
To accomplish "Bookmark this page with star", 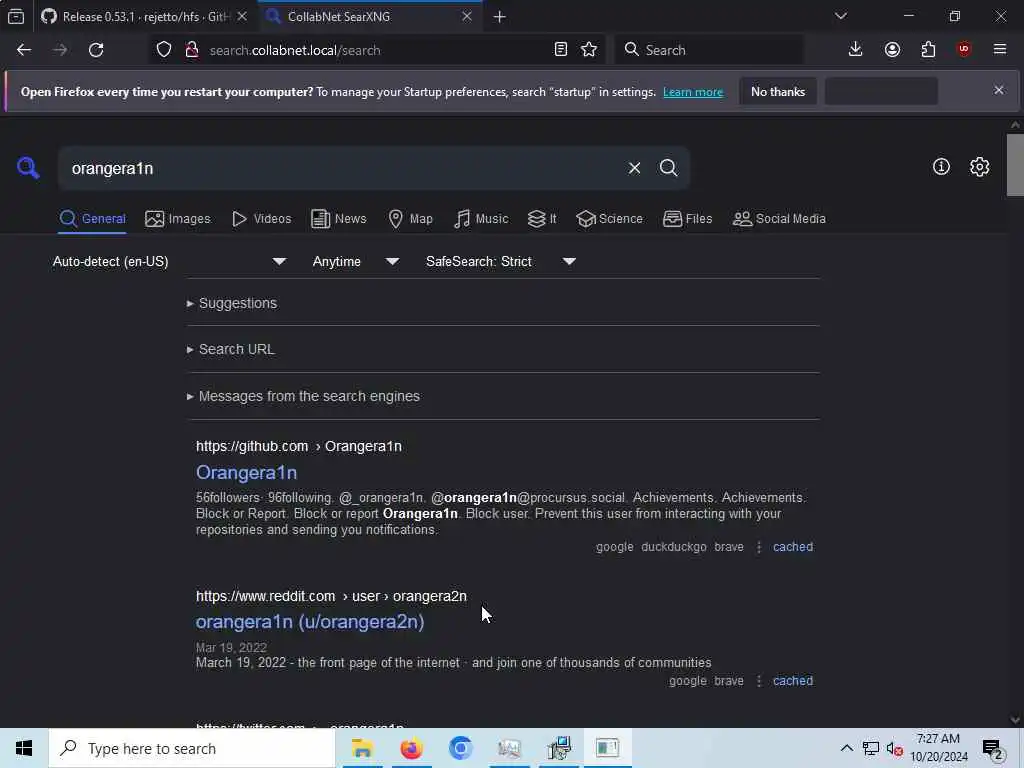I will pos(589,50).
